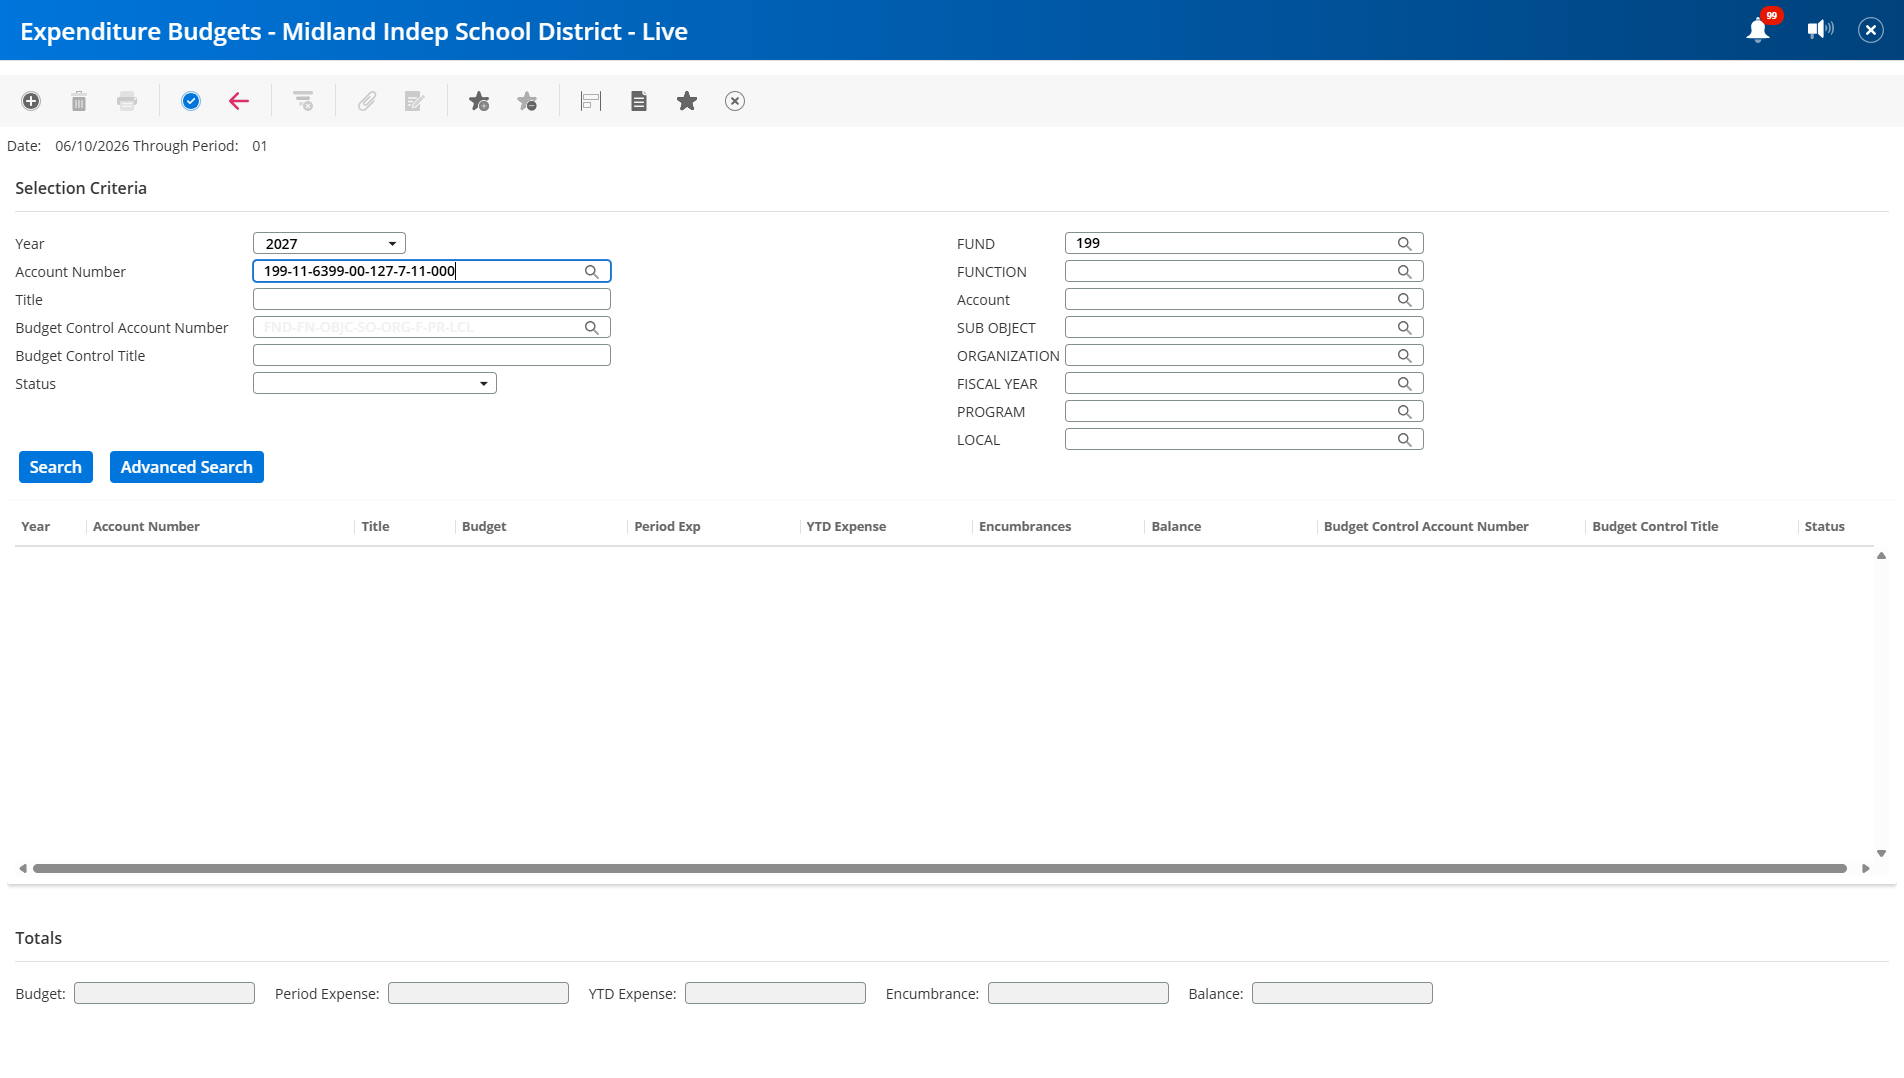Click the layout alignment toolbar icon
The image size is (1904, 1078).
pos(591,101)
